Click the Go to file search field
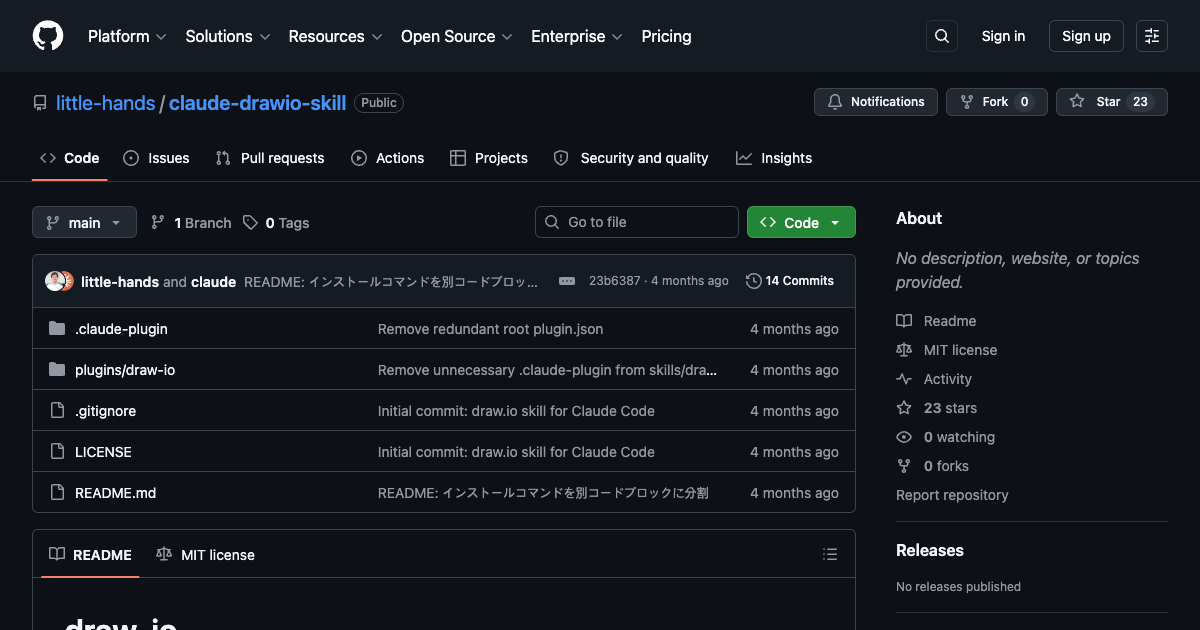Image resolution: width=1200 pixels, height=630 pixels. pos(637,222)
